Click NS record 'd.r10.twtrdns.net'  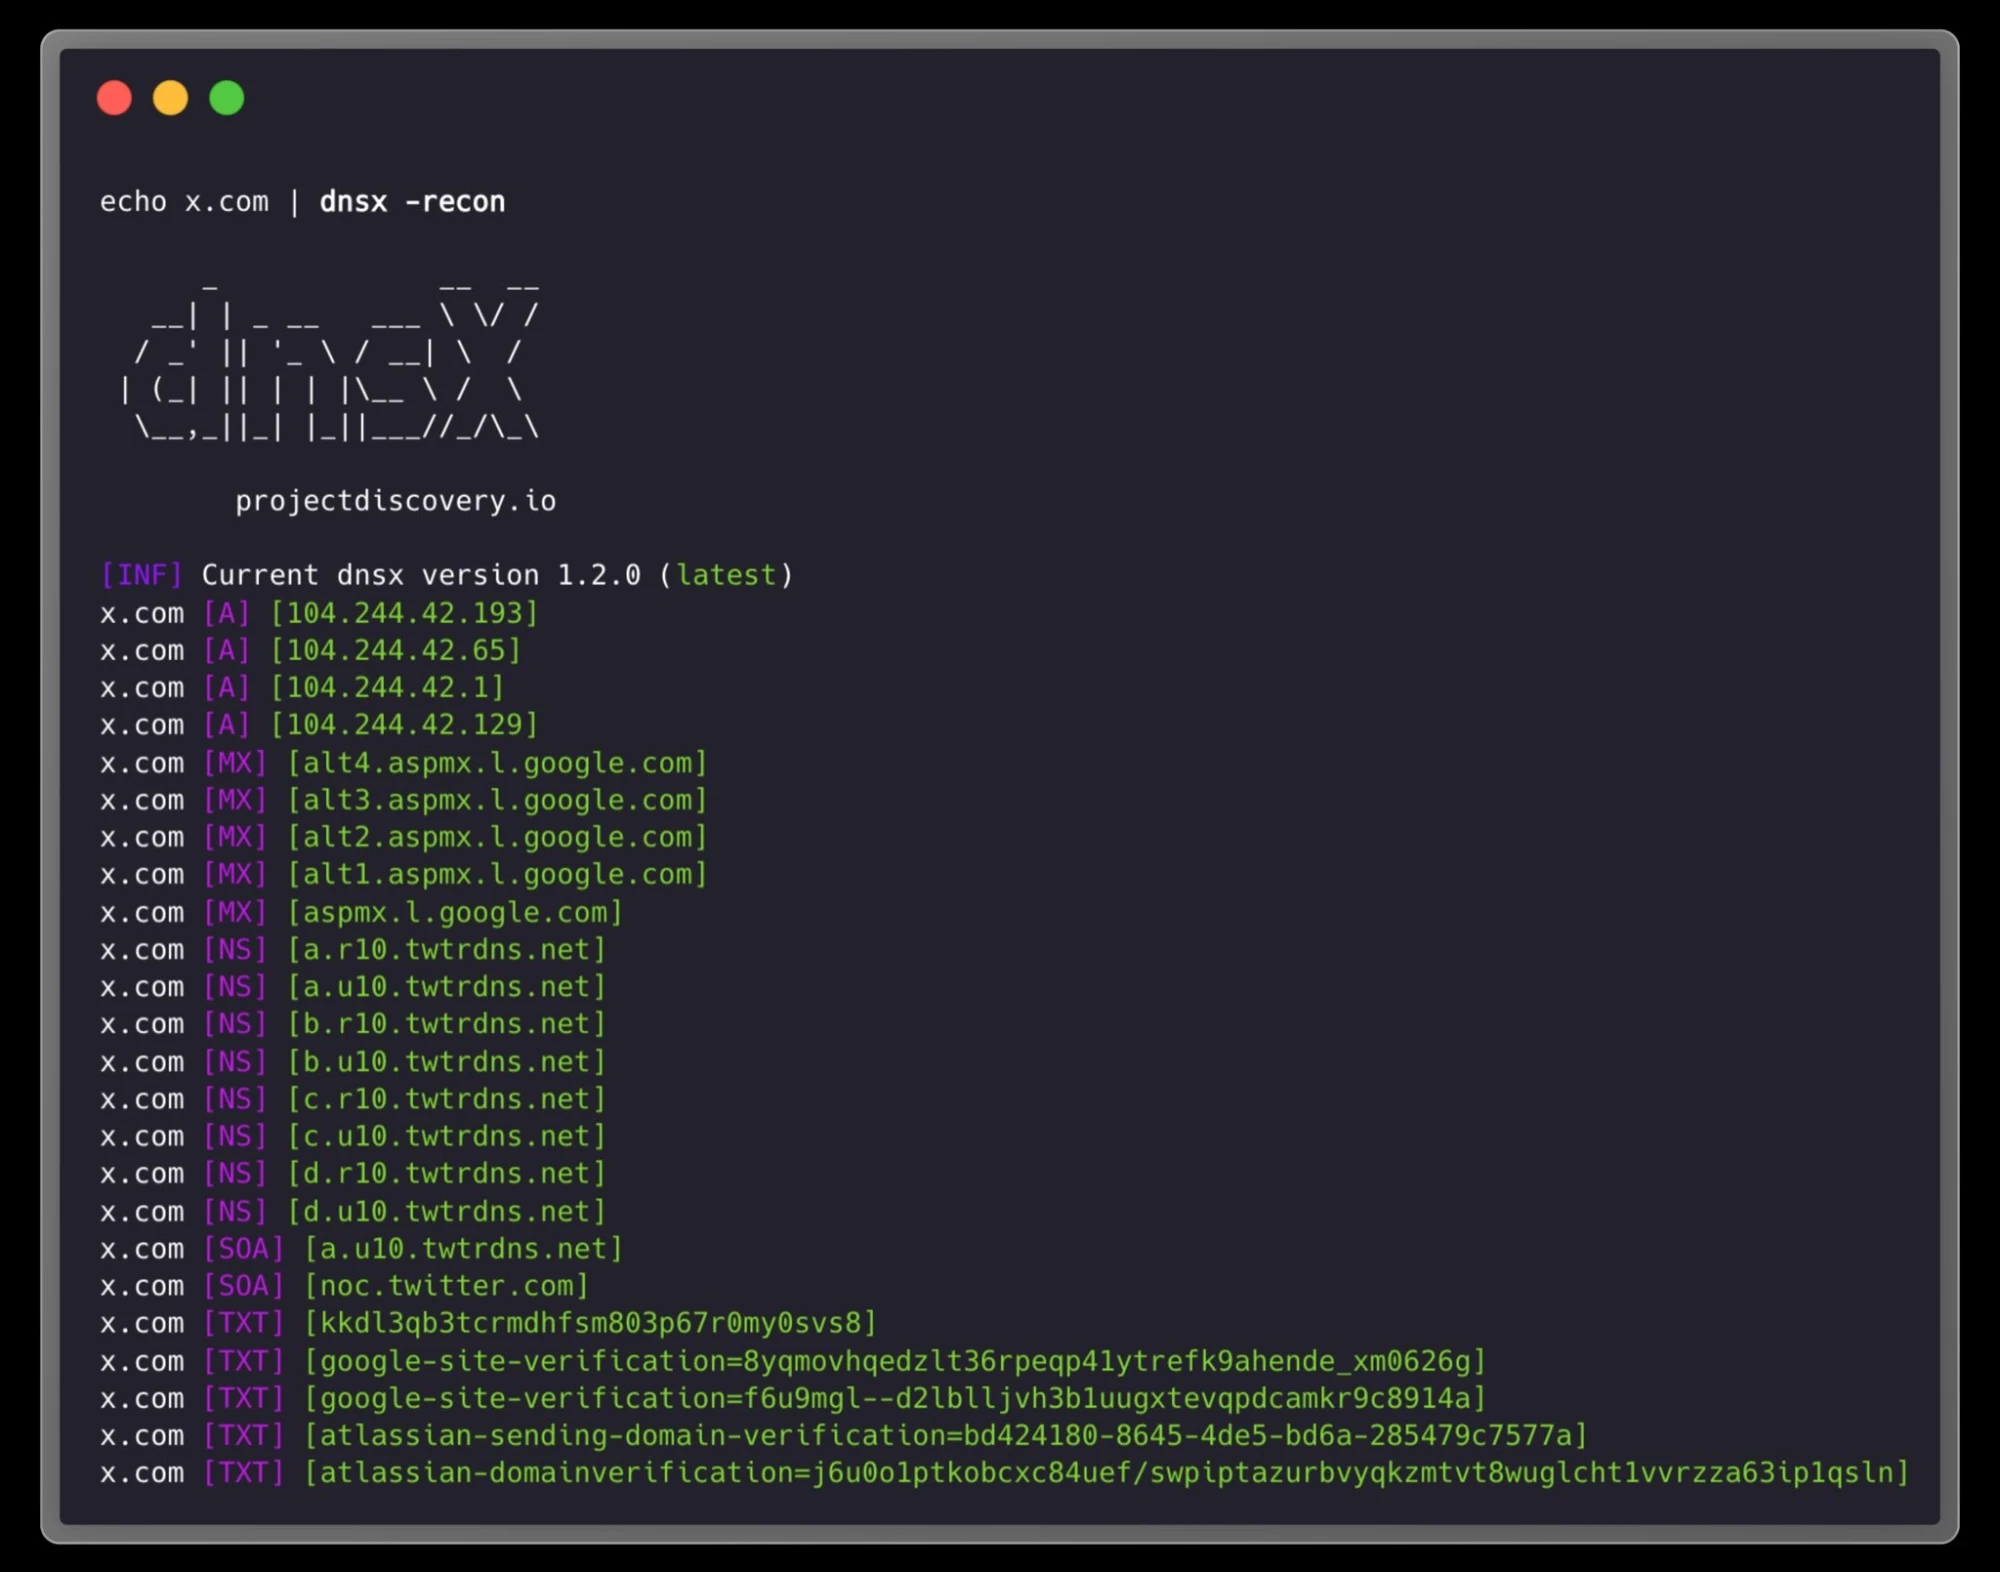[x=447, y=1173]
